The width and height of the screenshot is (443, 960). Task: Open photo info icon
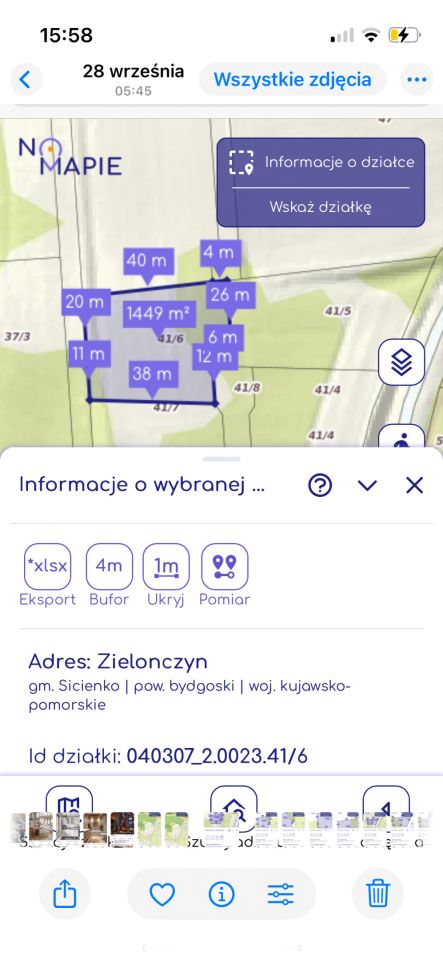222,895
